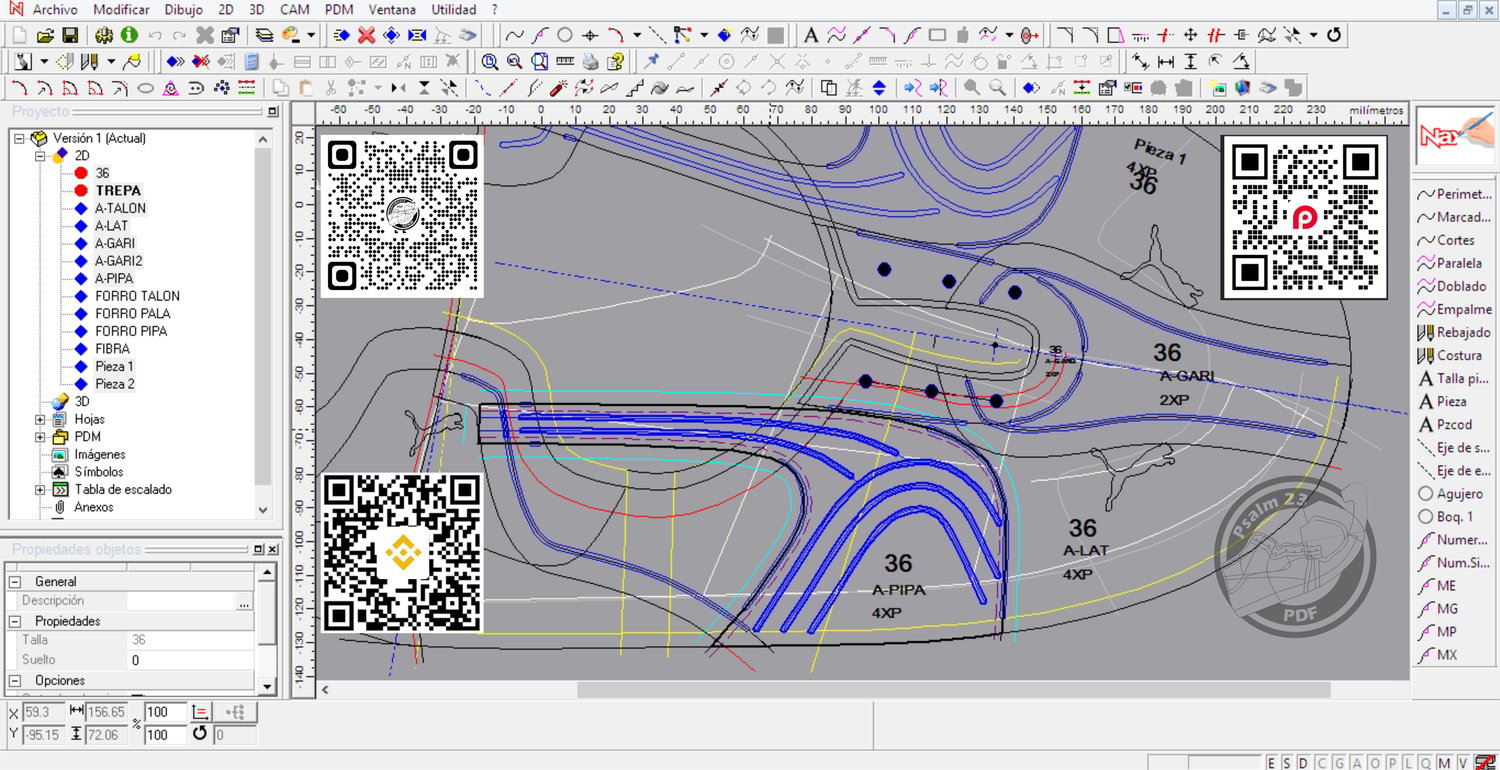Select the A-PIPA piece in the tree
1500x770 pixels.
(114, 278)
